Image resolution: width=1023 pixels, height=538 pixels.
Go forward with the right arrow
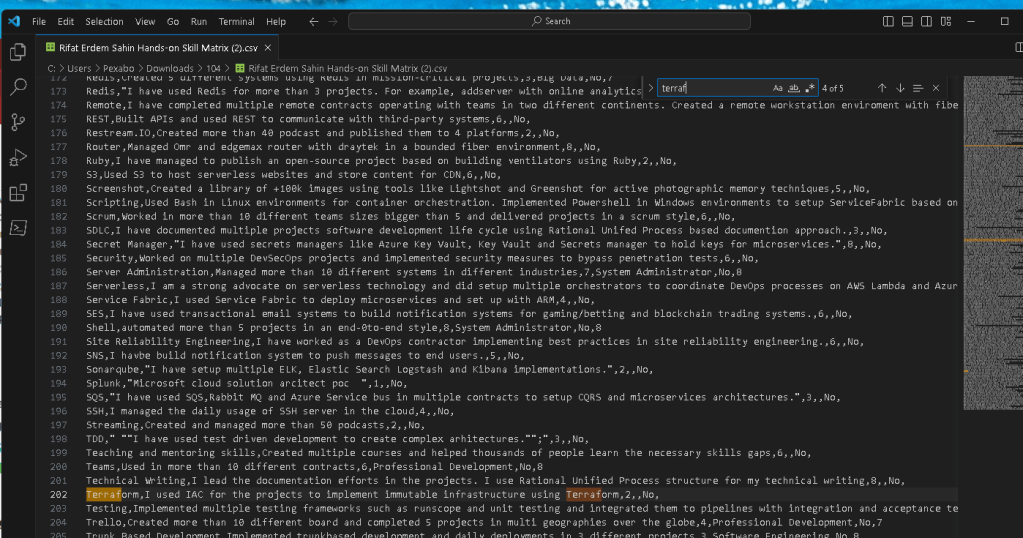(333, 22)
